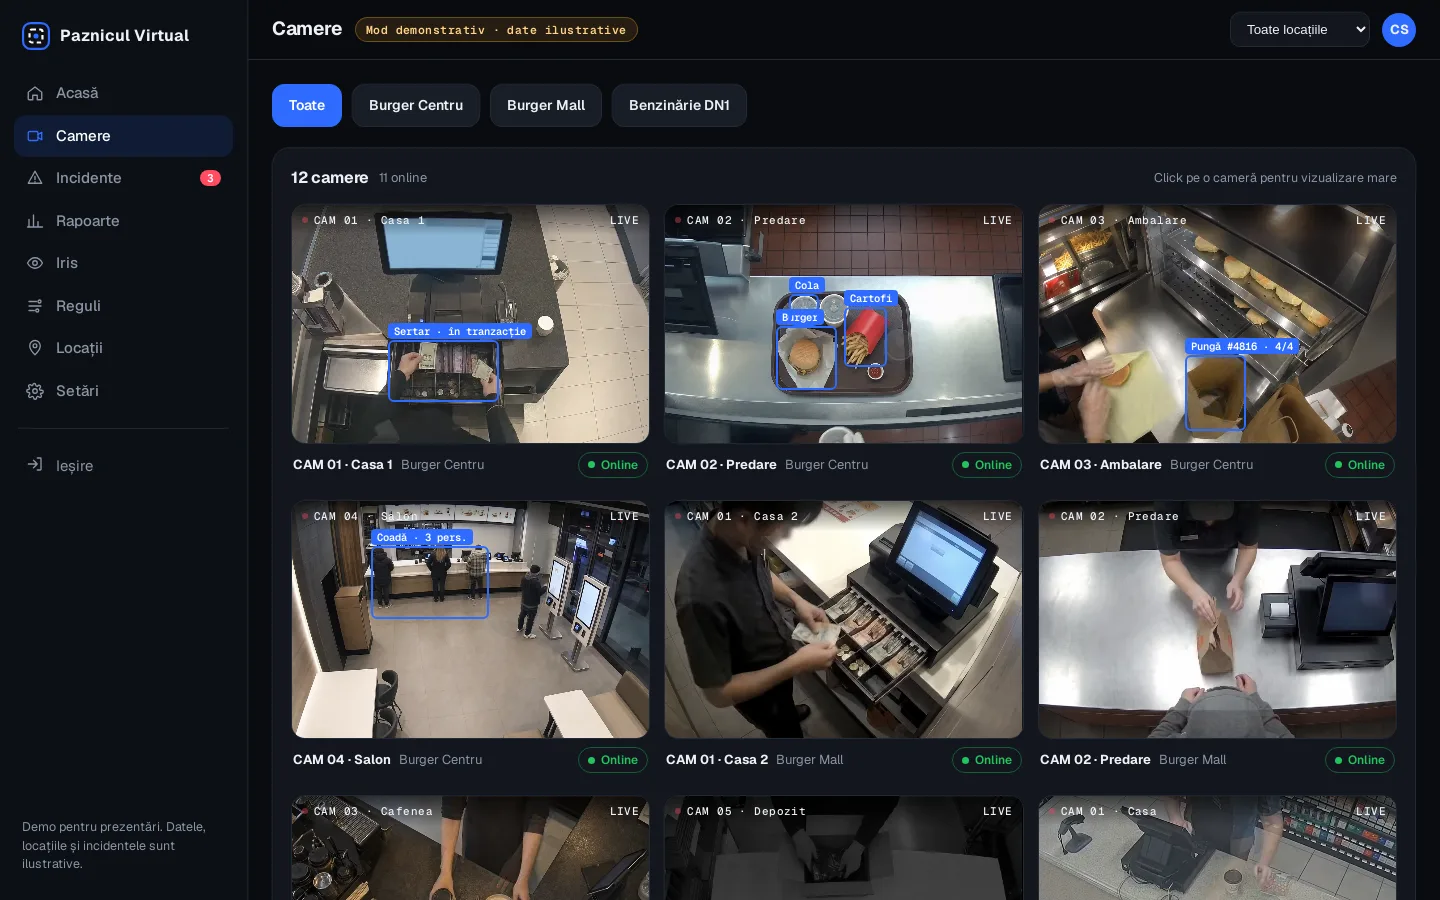Open the CAM 04 Salon camera feed
The width and height of the screenshot is (1440, 900).
470,619
